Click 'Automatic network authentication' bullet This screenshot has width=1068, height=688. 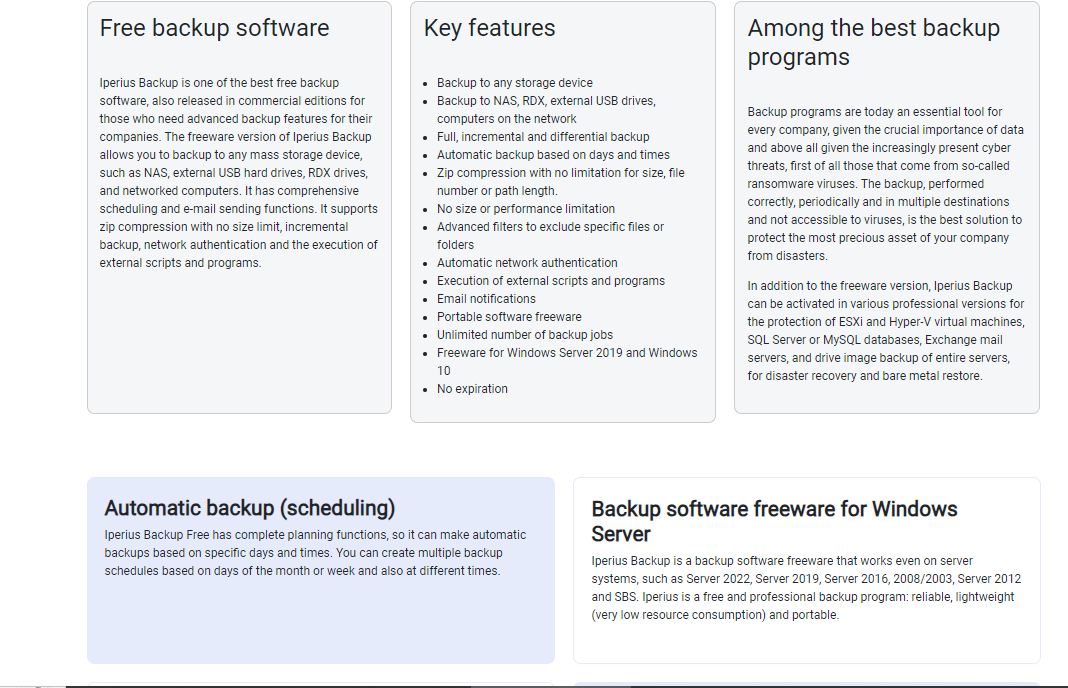click(527, 262)
